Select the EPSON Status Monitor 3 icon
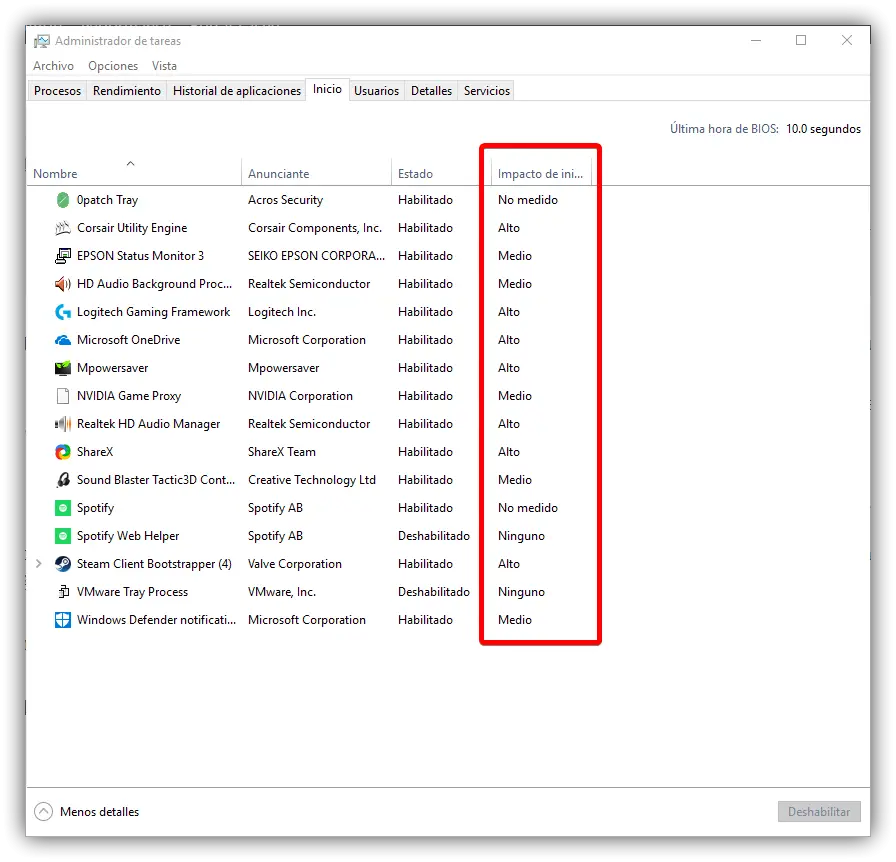The image size is (896, 862). tap(63, 256)
